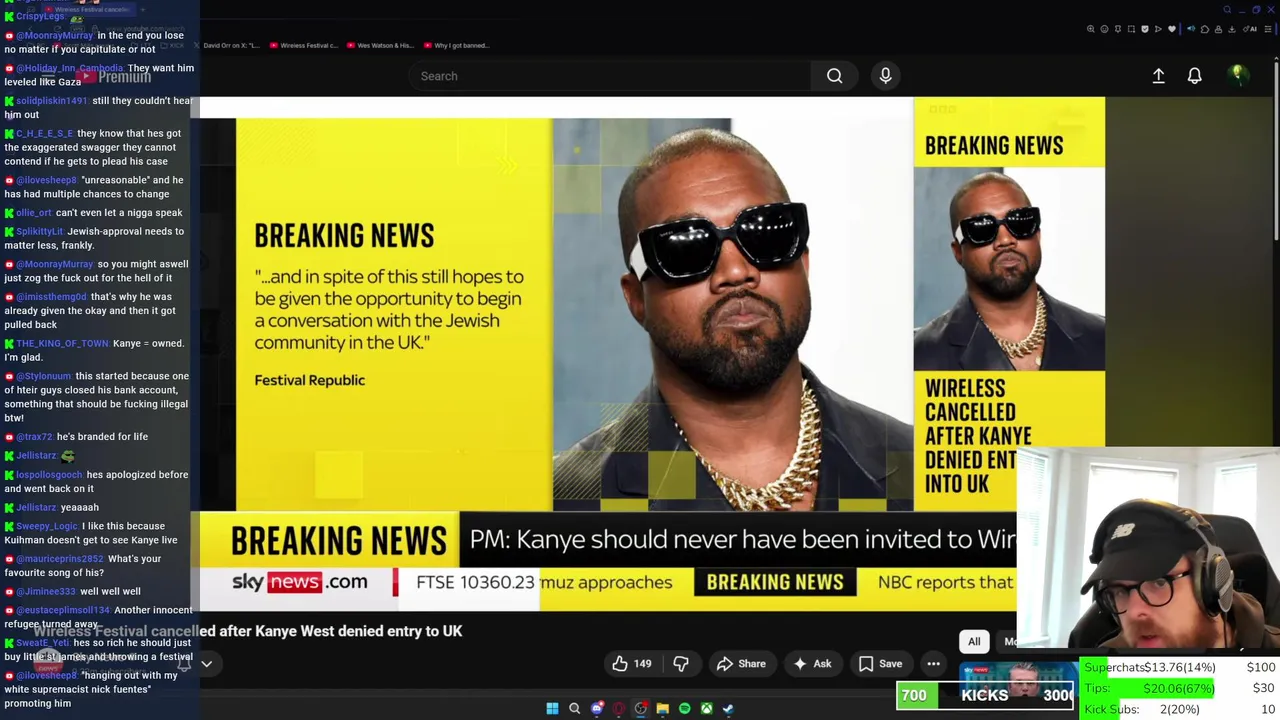Click the video title 'Wireless Festival cancelled after Kanye West denied entry to UK'
The width and height of the screenshot is (1280, 720).
248,631
